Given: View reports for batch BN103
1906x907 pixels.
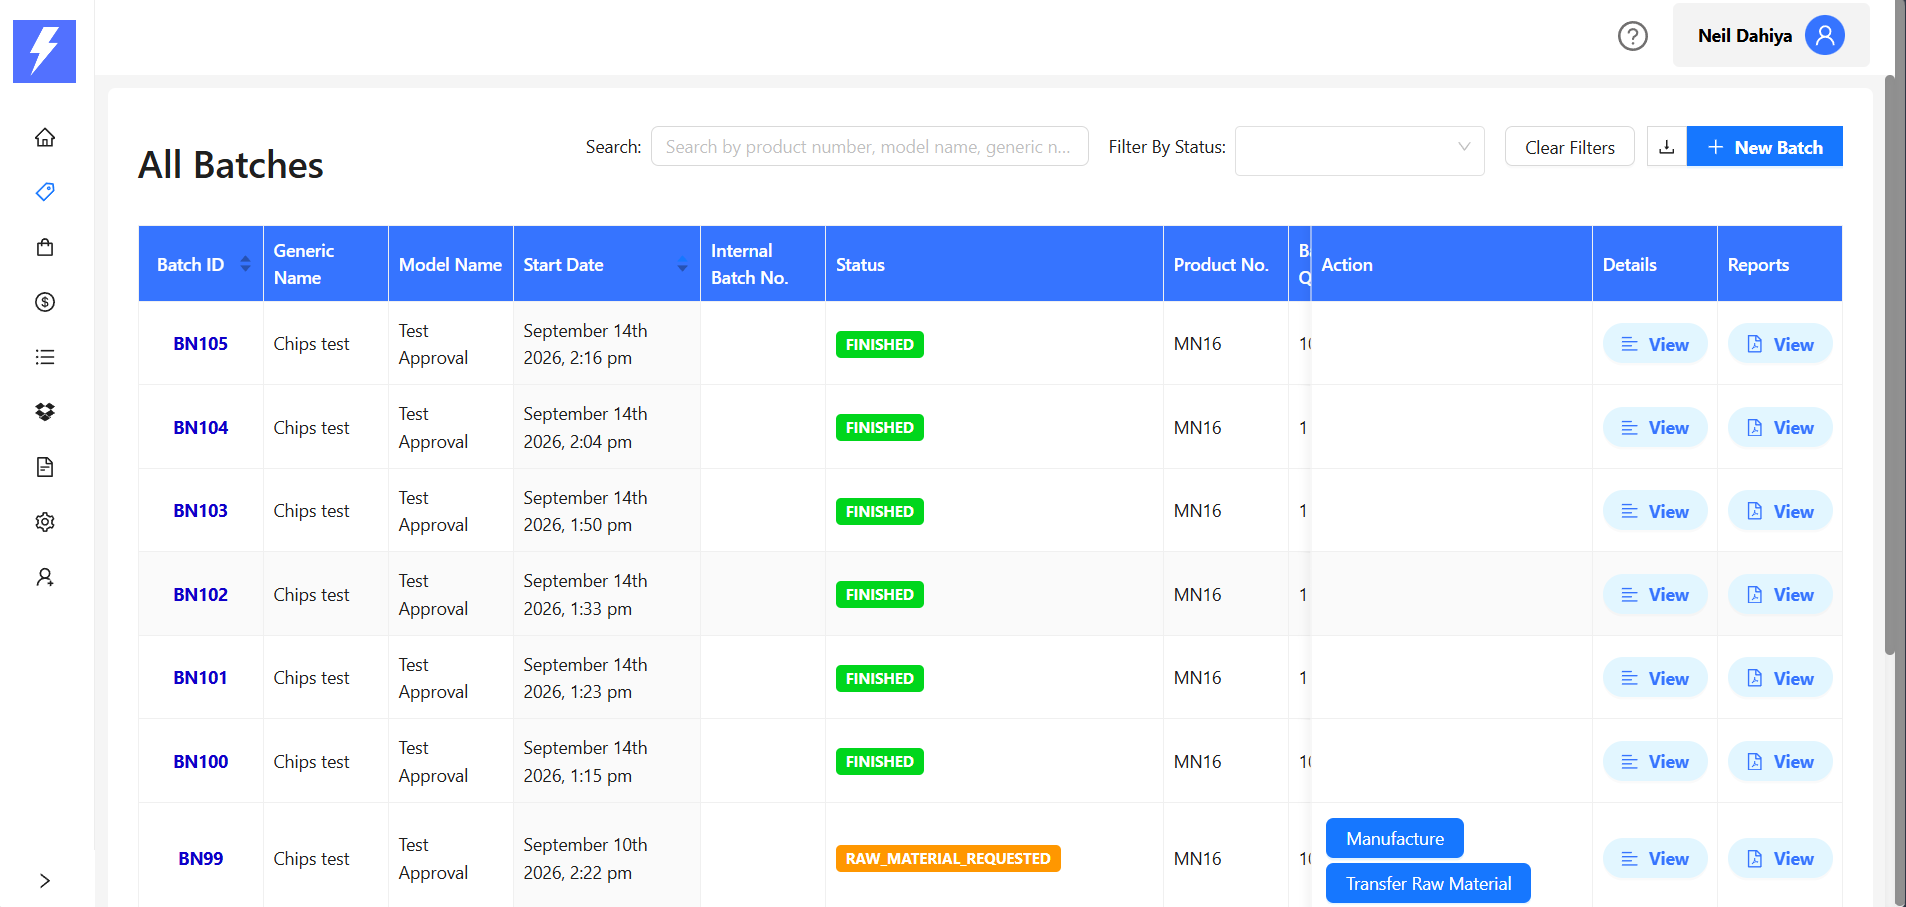Looking at the screenshot, I should pyautogui.click(x=1780, y=511).
